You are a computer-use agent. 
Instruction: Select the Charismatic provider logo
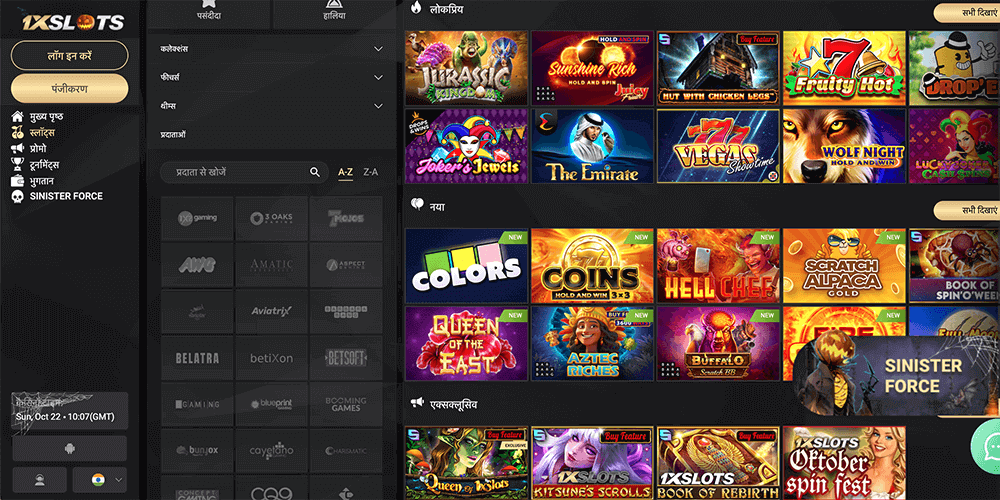(346, 451)
